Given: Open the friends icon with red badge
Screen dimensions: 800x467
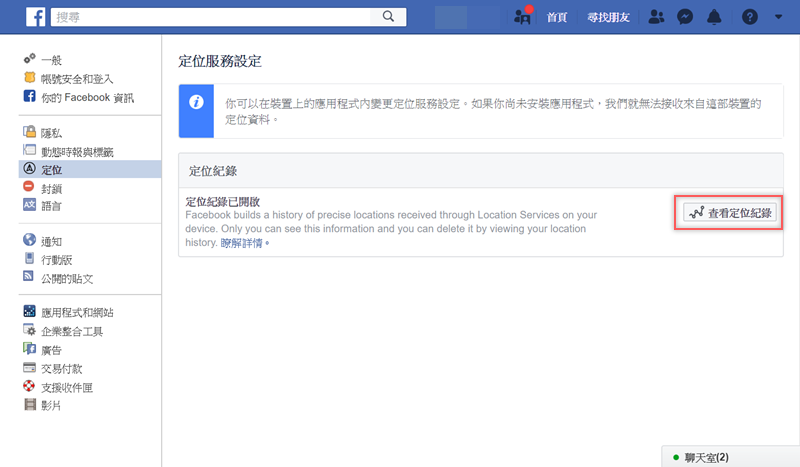Looking at the screenshot, I should 522,16.
